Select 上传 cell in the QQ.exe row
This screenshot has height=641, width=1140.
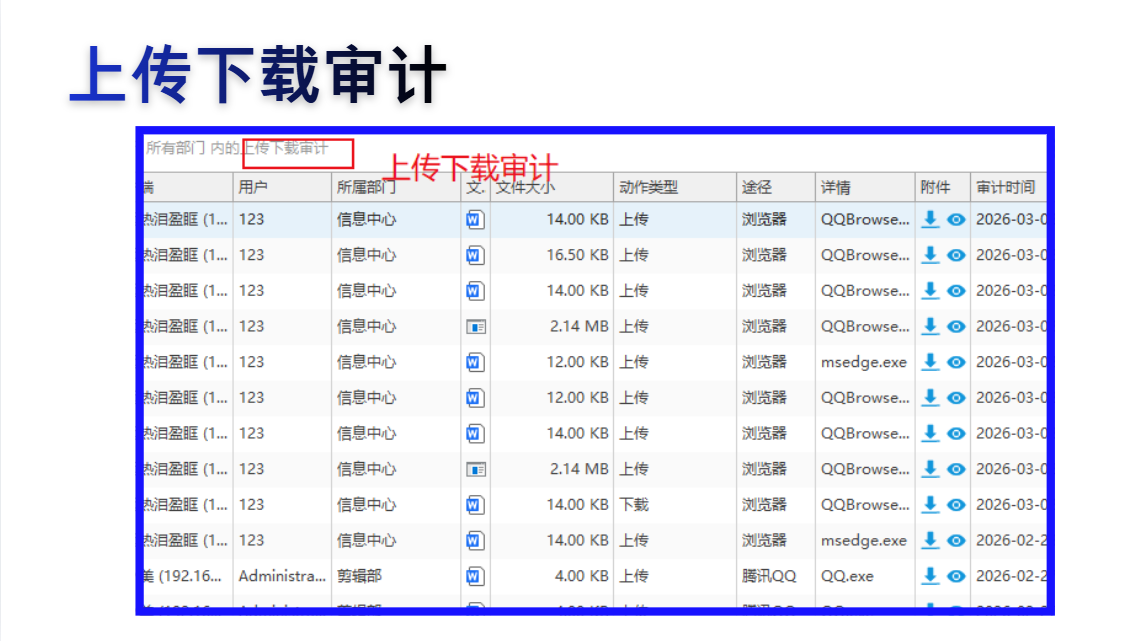pos(675,576)
